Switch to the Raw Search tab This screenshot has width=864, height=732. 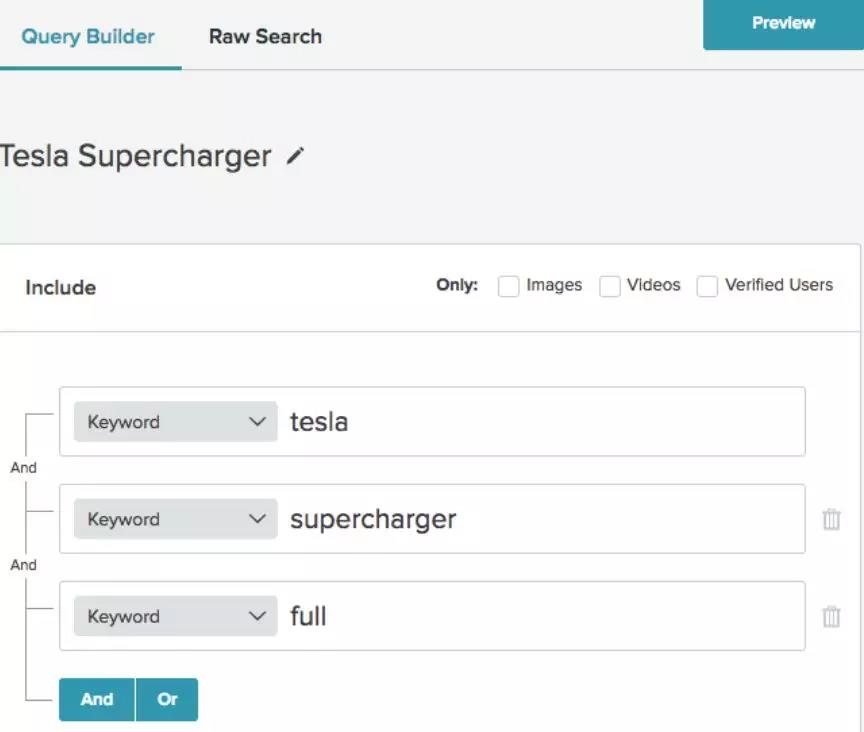(265, 37)
